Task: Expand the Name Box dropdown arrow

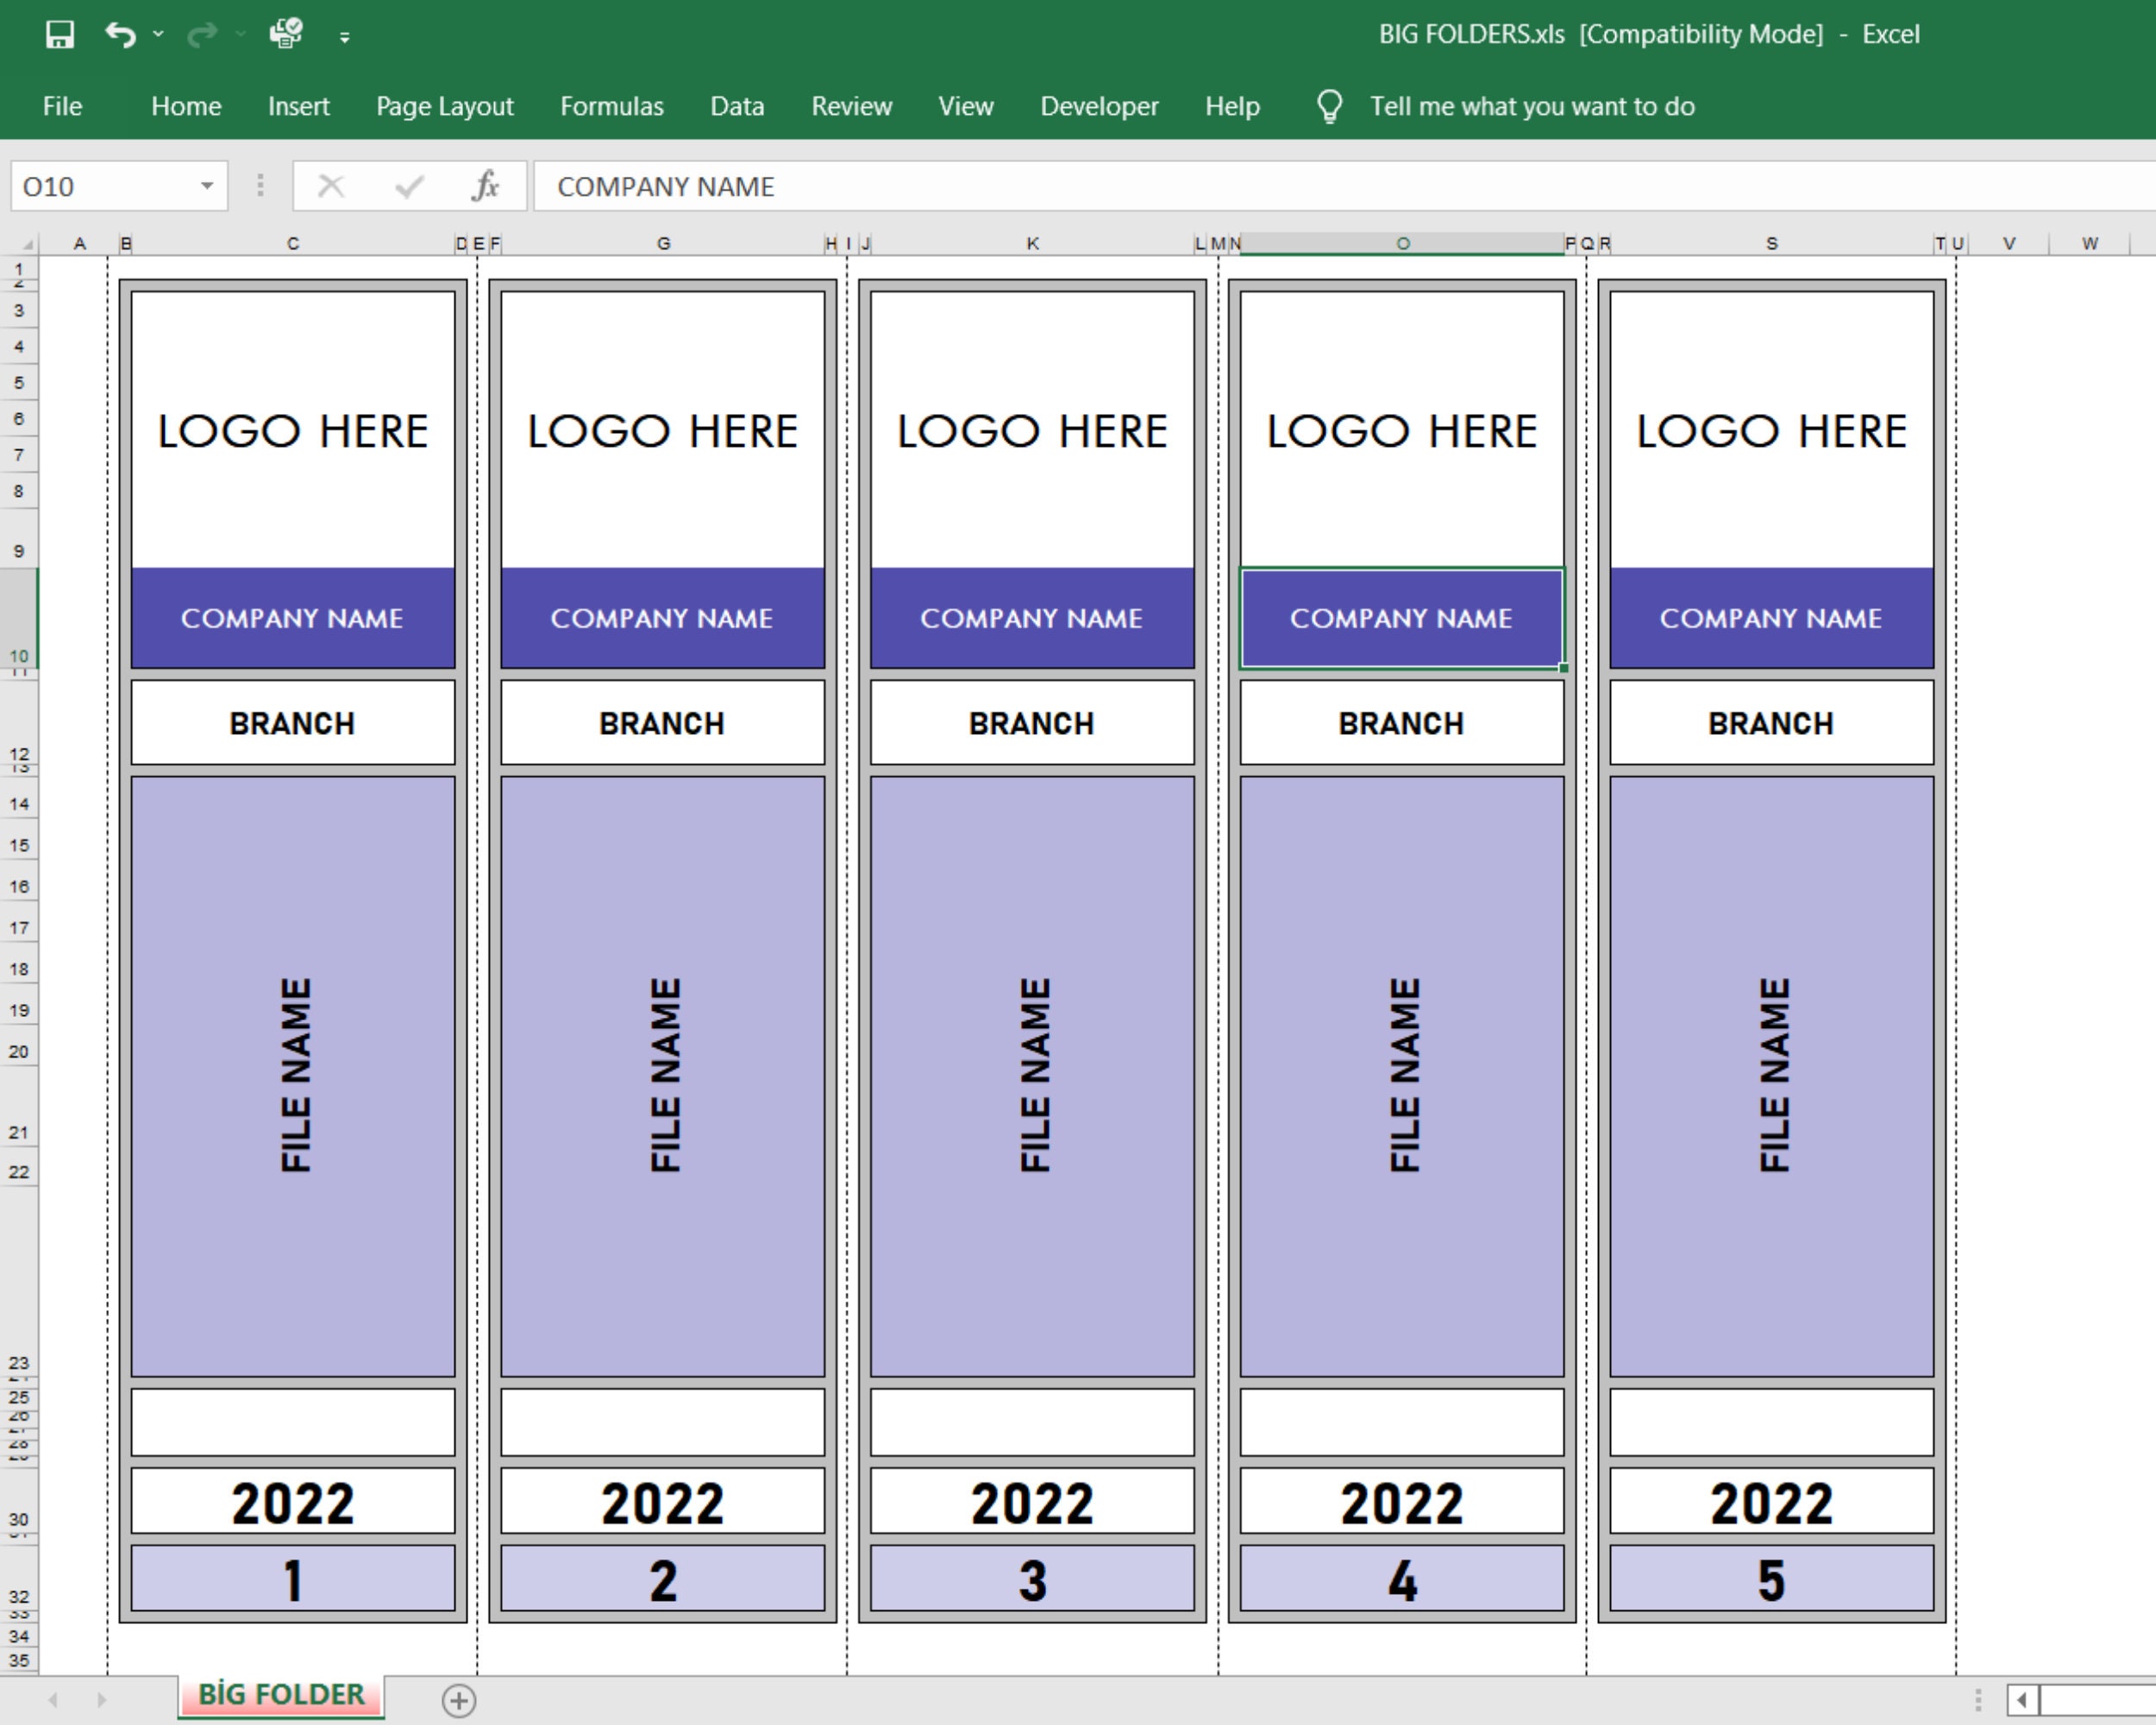Action: click(x=207, y=186)
